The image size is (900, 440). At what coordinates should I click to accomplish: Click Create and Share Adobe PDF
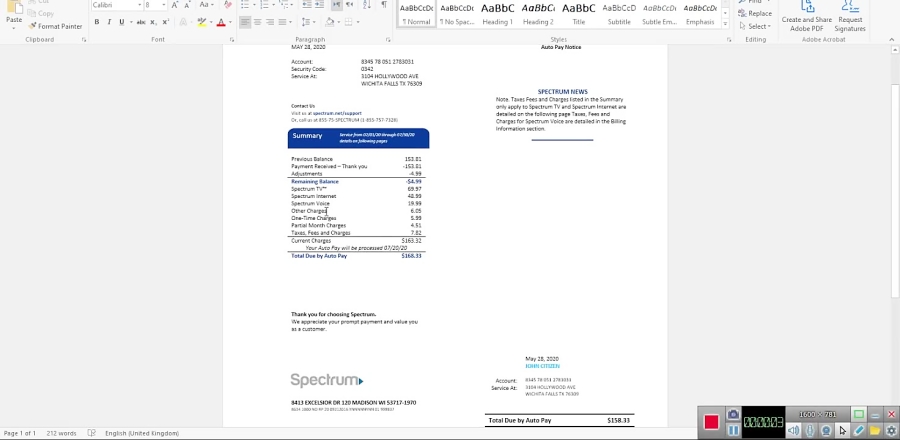coord(806,16)
